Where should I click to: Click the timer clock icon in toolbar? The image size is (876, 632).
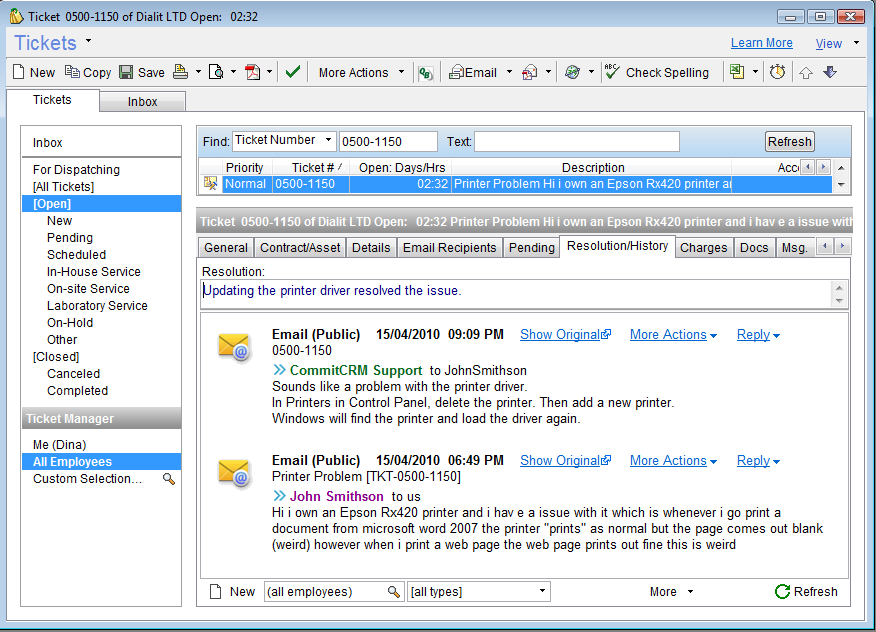[777, 72]
